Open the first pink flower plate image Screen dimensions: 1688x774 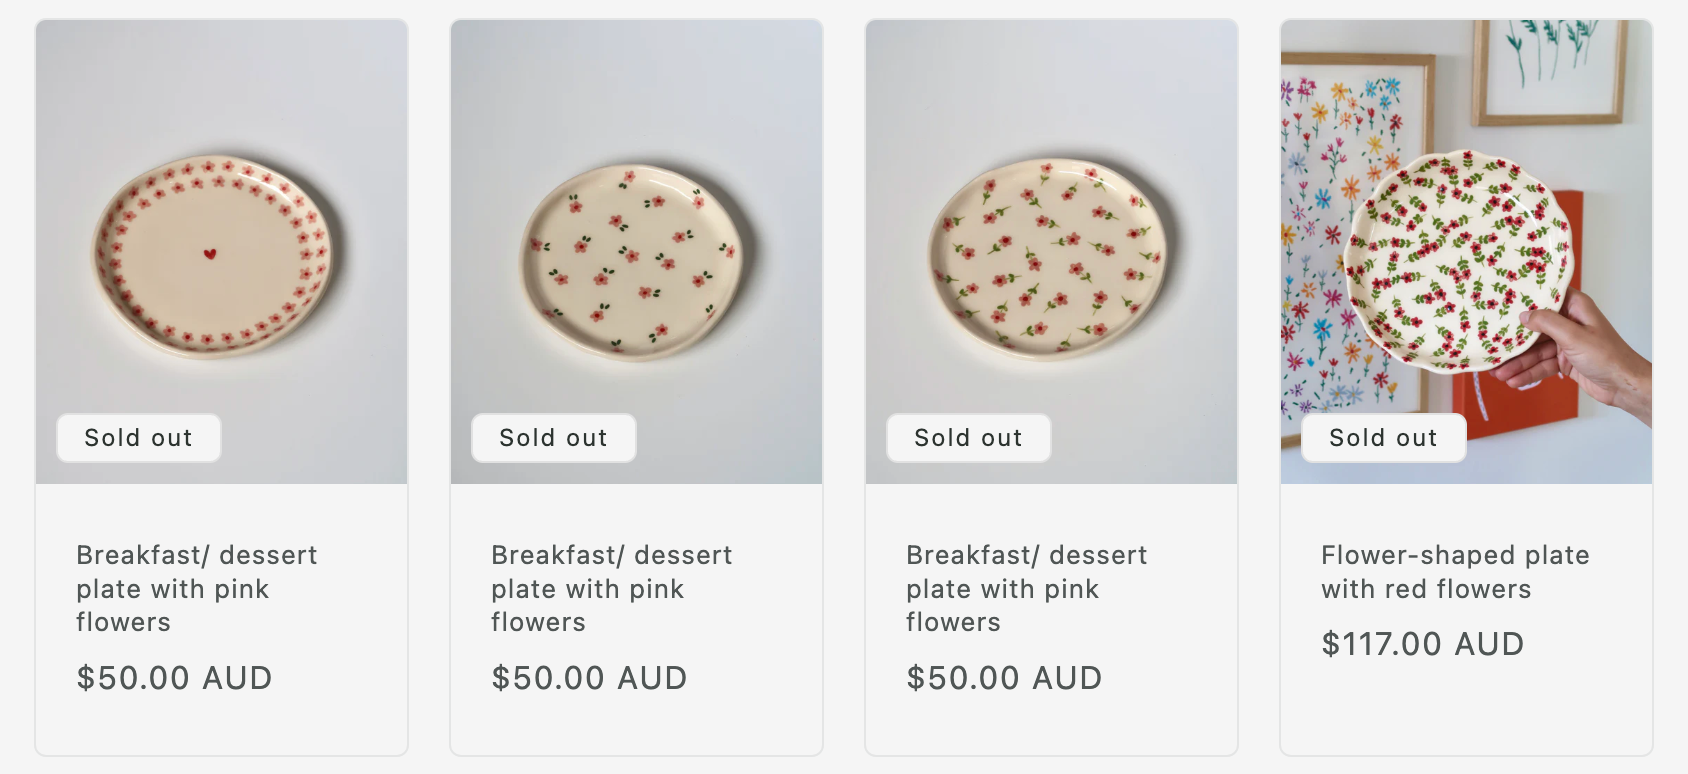click(x=221, y=250)
